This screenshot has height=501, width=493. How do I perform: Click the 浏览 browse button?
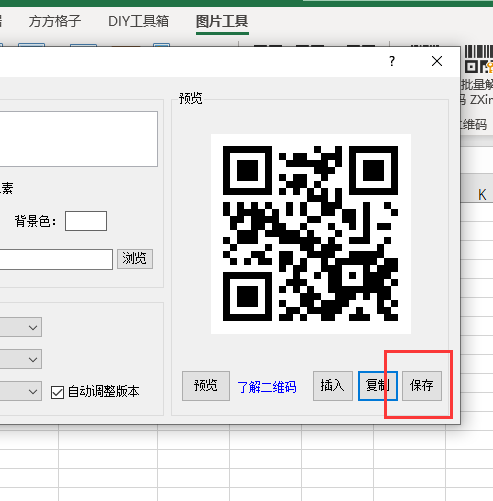tap(135, 259)
